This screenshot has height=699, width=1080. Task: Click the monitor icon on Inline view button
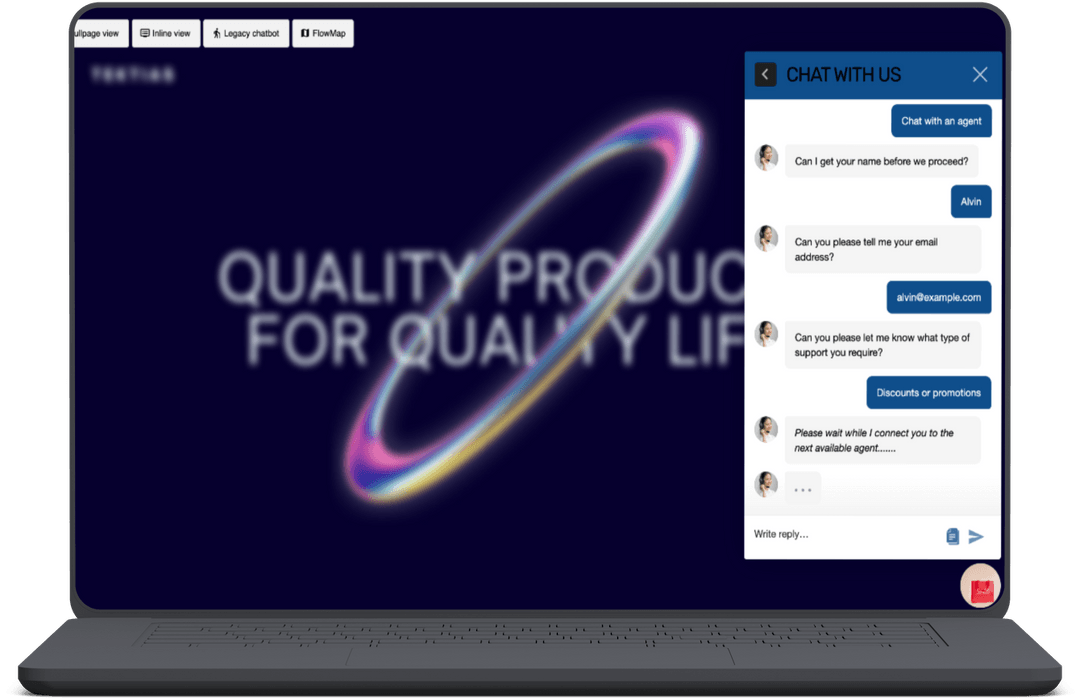[x=145, y=33]
